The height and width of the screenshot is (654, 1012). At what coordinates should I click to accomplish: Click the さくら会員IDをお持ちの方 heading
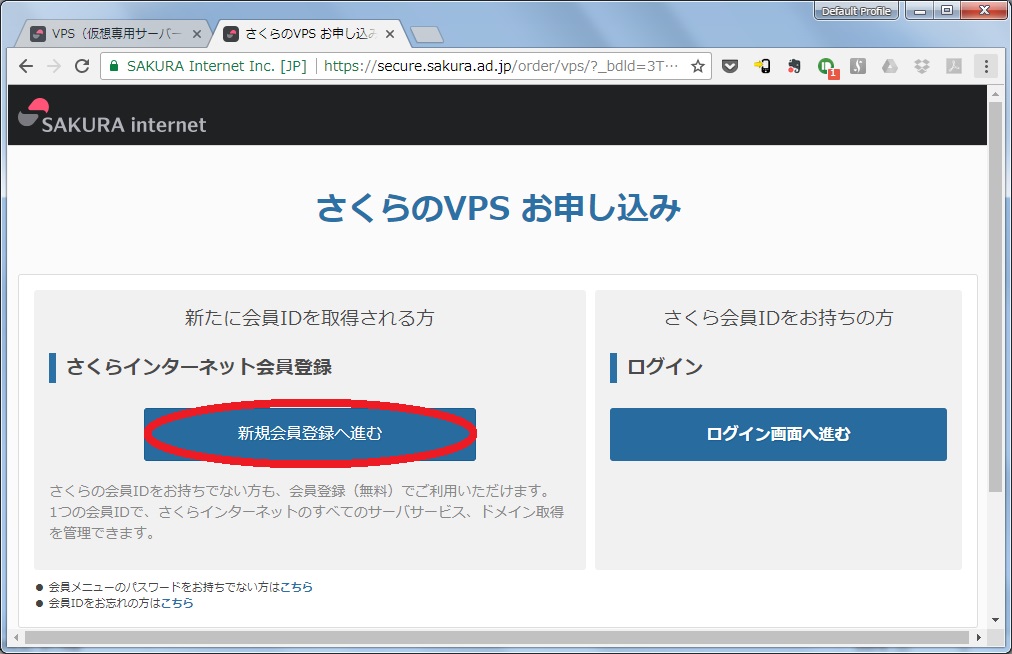click(778, 318)
